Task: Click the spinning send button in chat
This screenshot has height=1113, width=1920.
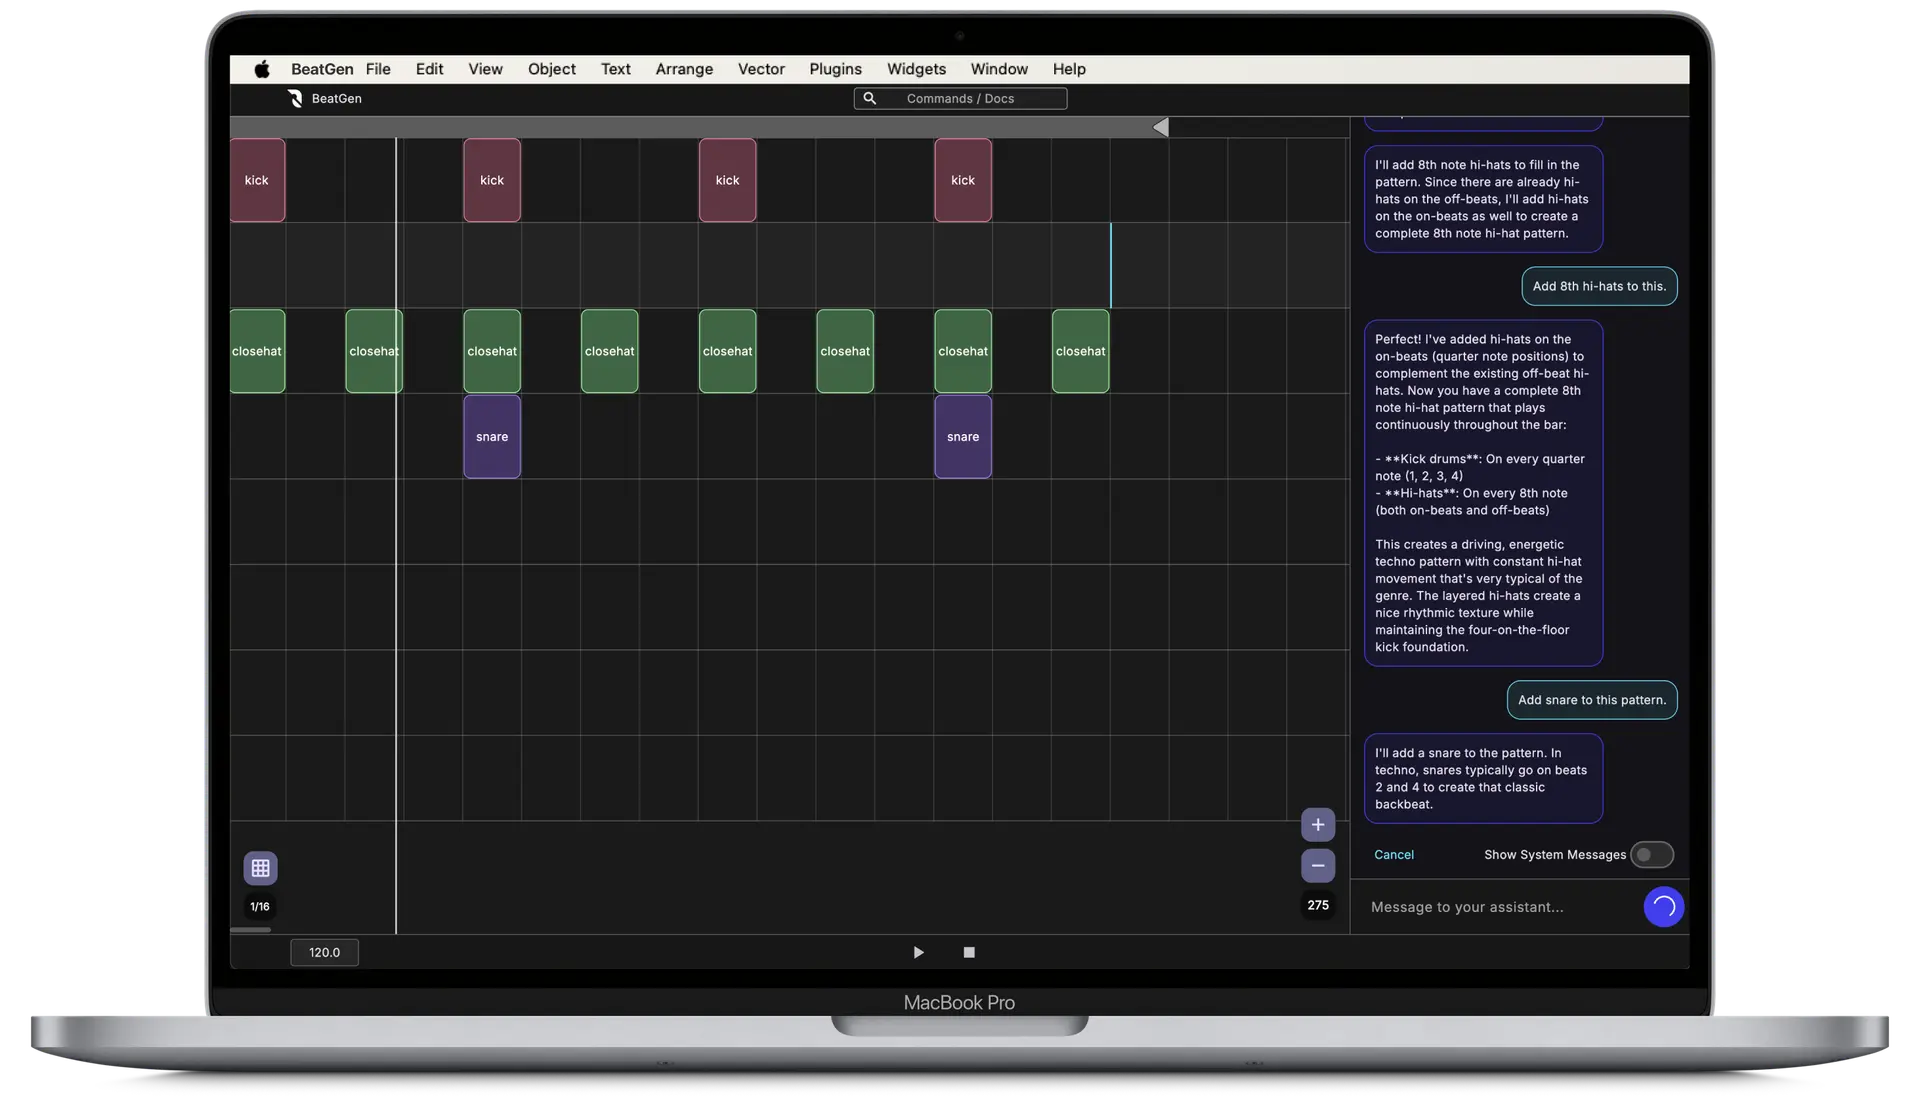Action: tap(1664, 907)
